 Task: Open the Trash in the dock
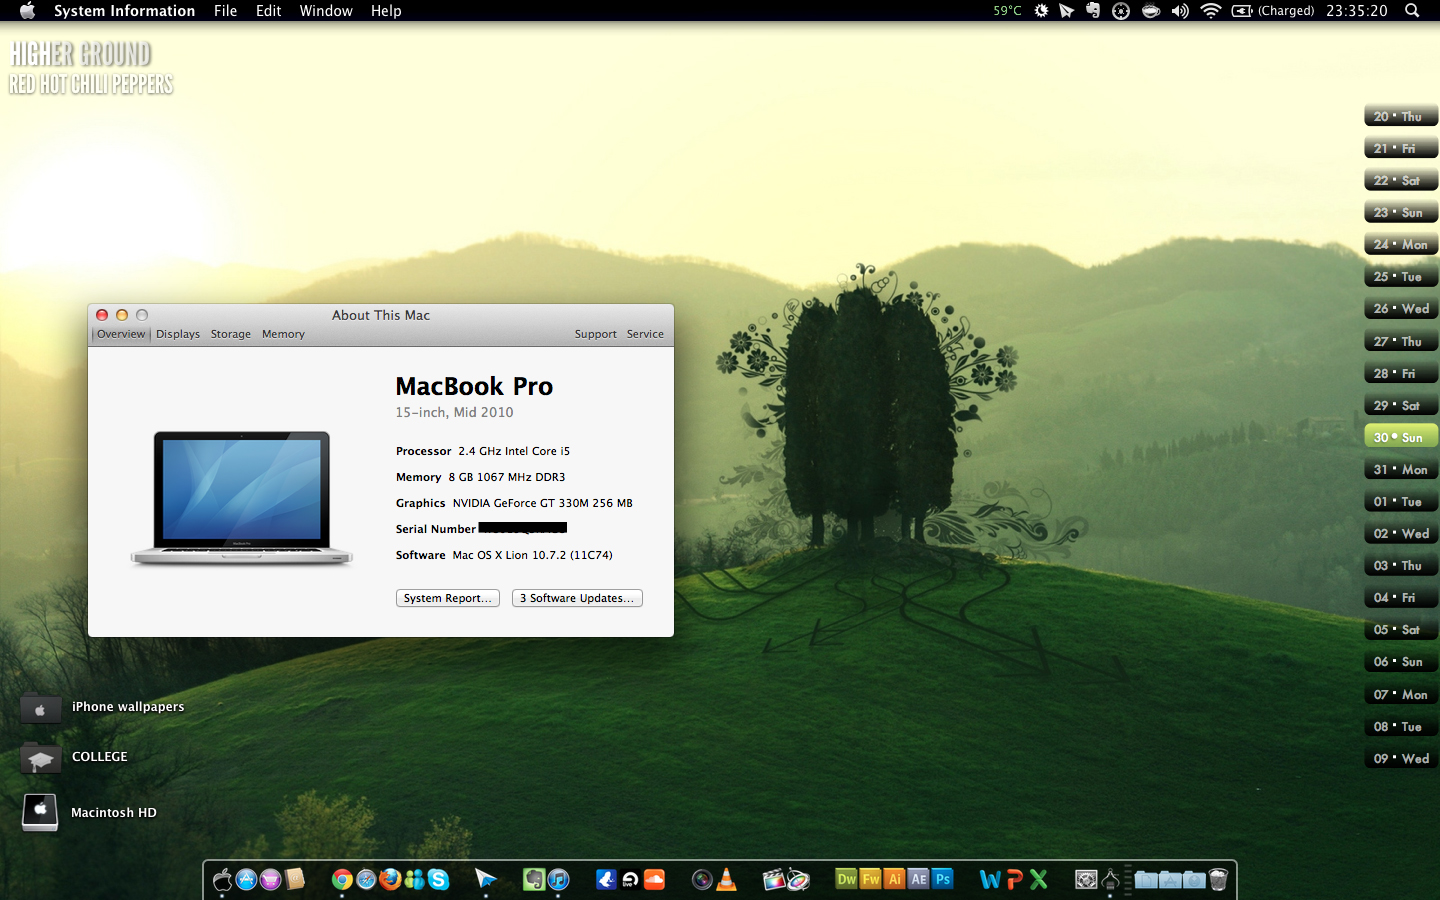coord(1218,879)
